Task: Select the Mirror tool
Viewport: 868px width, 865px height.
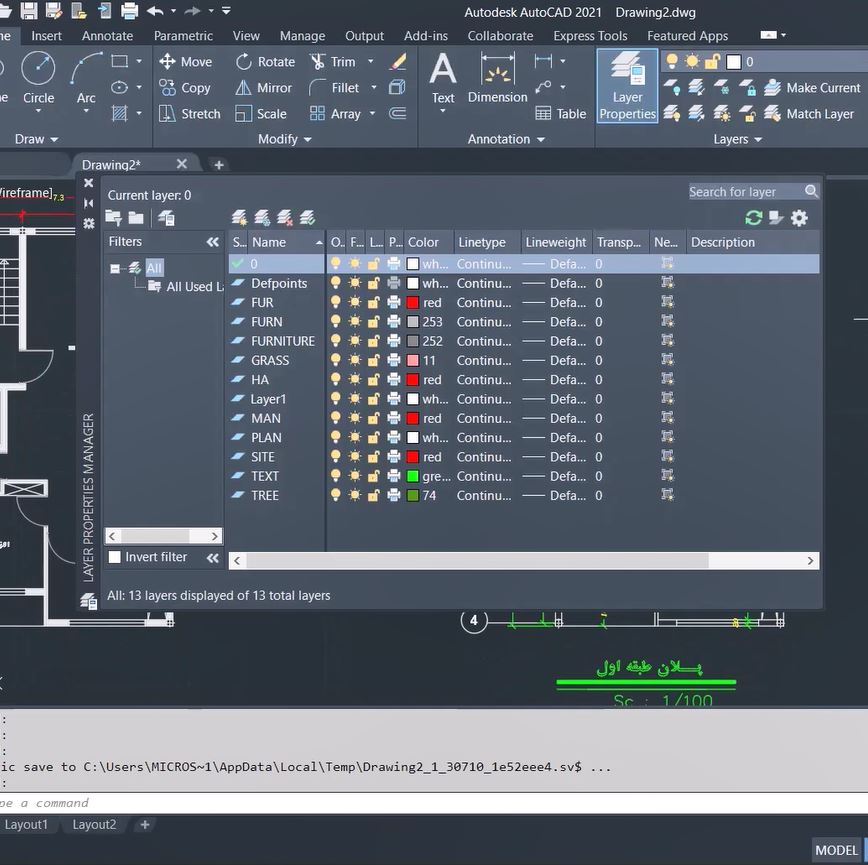Action: click(264, 87)
